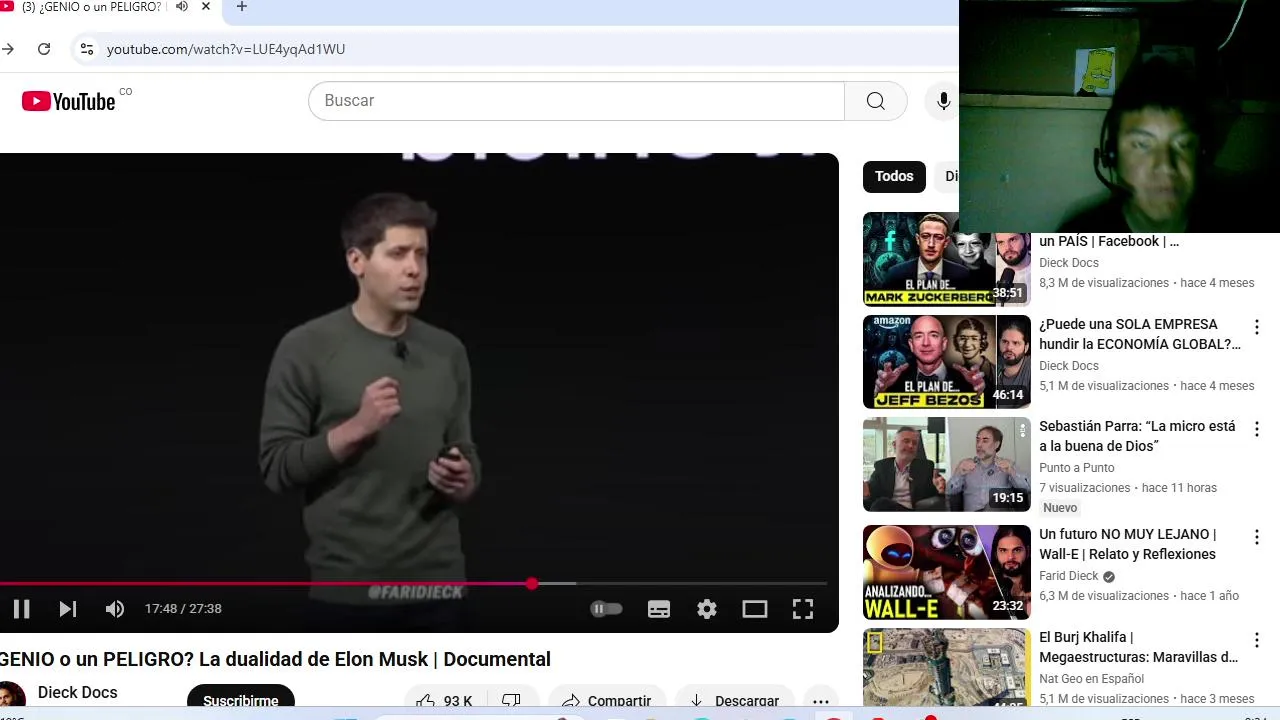Open Sebastián Parra interview thumbnail
The image size is (1280, 720).
(x=946, y=465)
